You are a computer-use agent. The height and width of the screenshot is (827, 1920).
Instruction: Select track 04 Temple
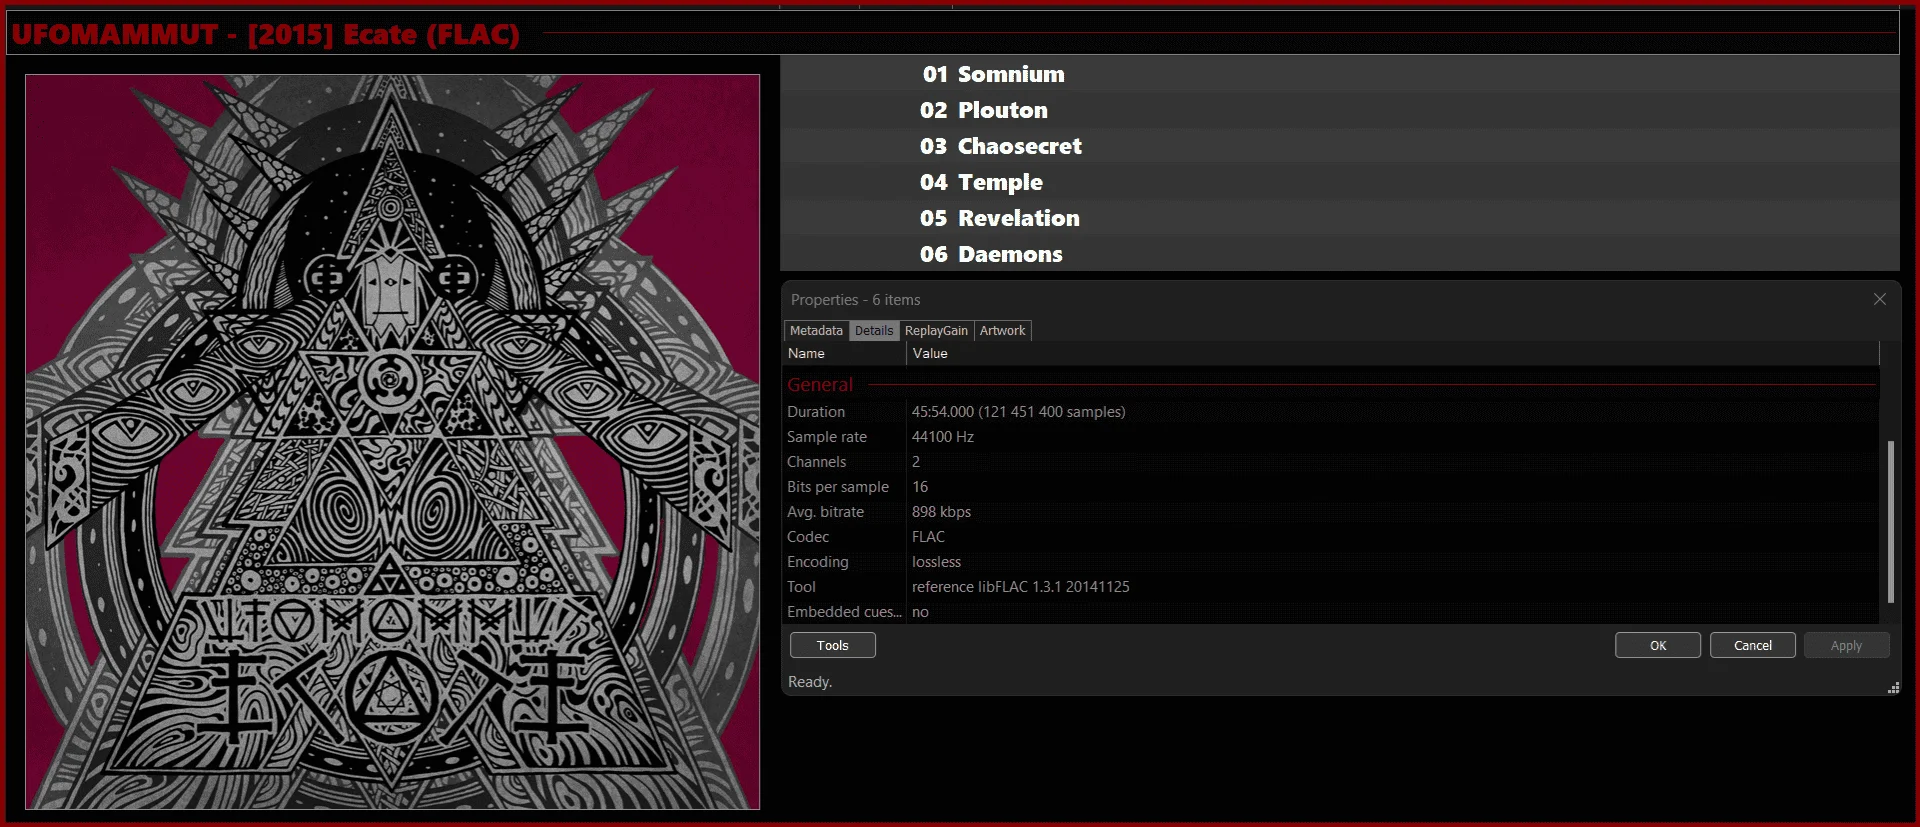click(1339, 182)
